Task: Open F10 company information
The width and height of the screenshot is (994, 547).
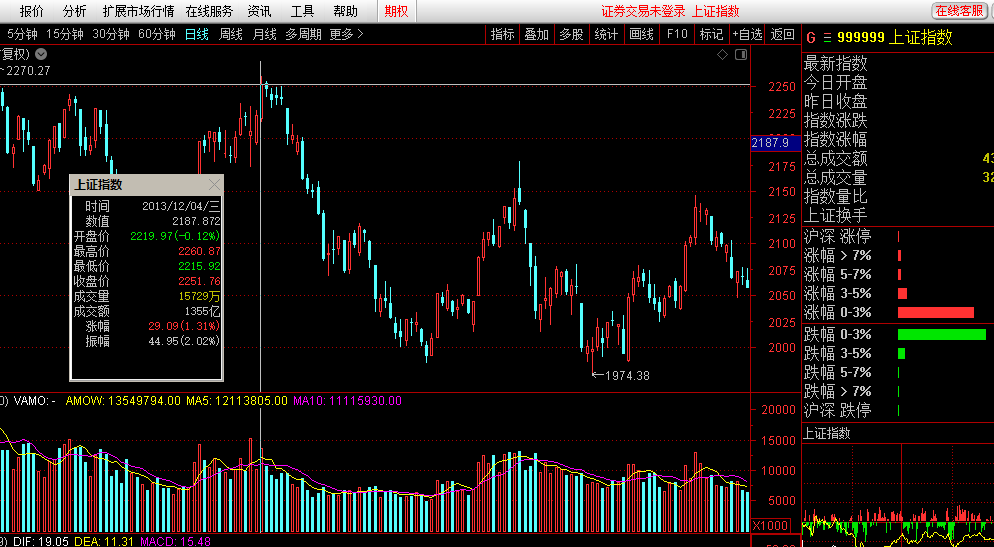Action: [677, 34]
